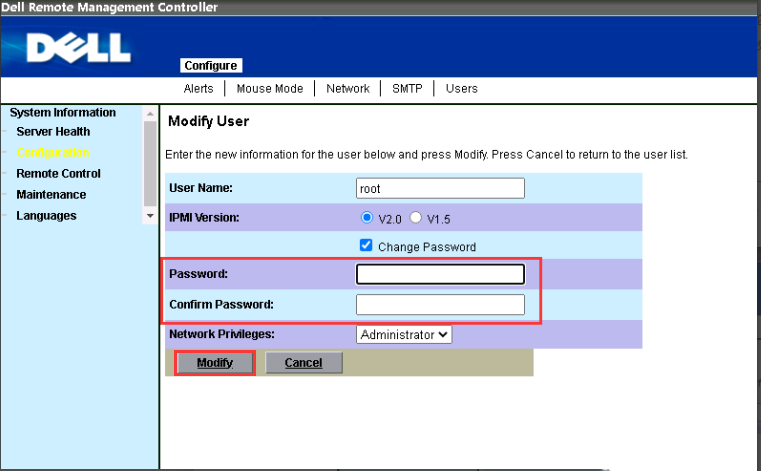
Task: Focus the Confirm Password field
Action: 440,304
